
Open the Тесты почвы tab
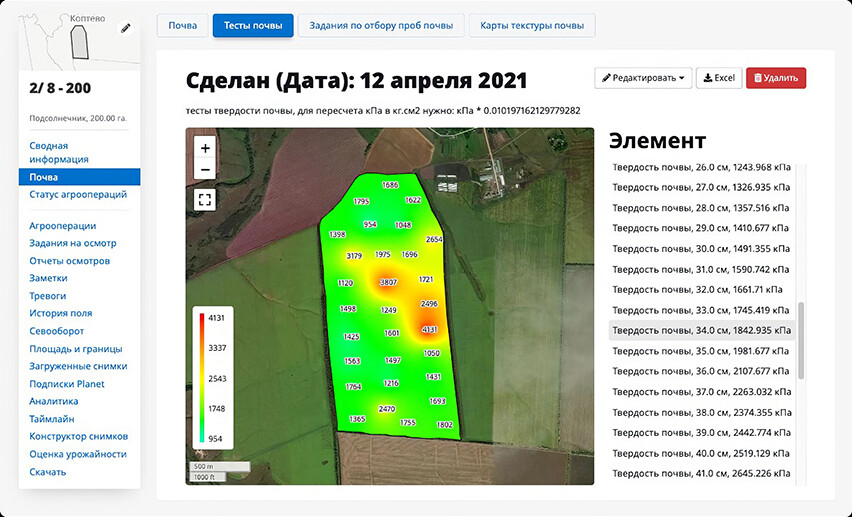tap(253, 26)
